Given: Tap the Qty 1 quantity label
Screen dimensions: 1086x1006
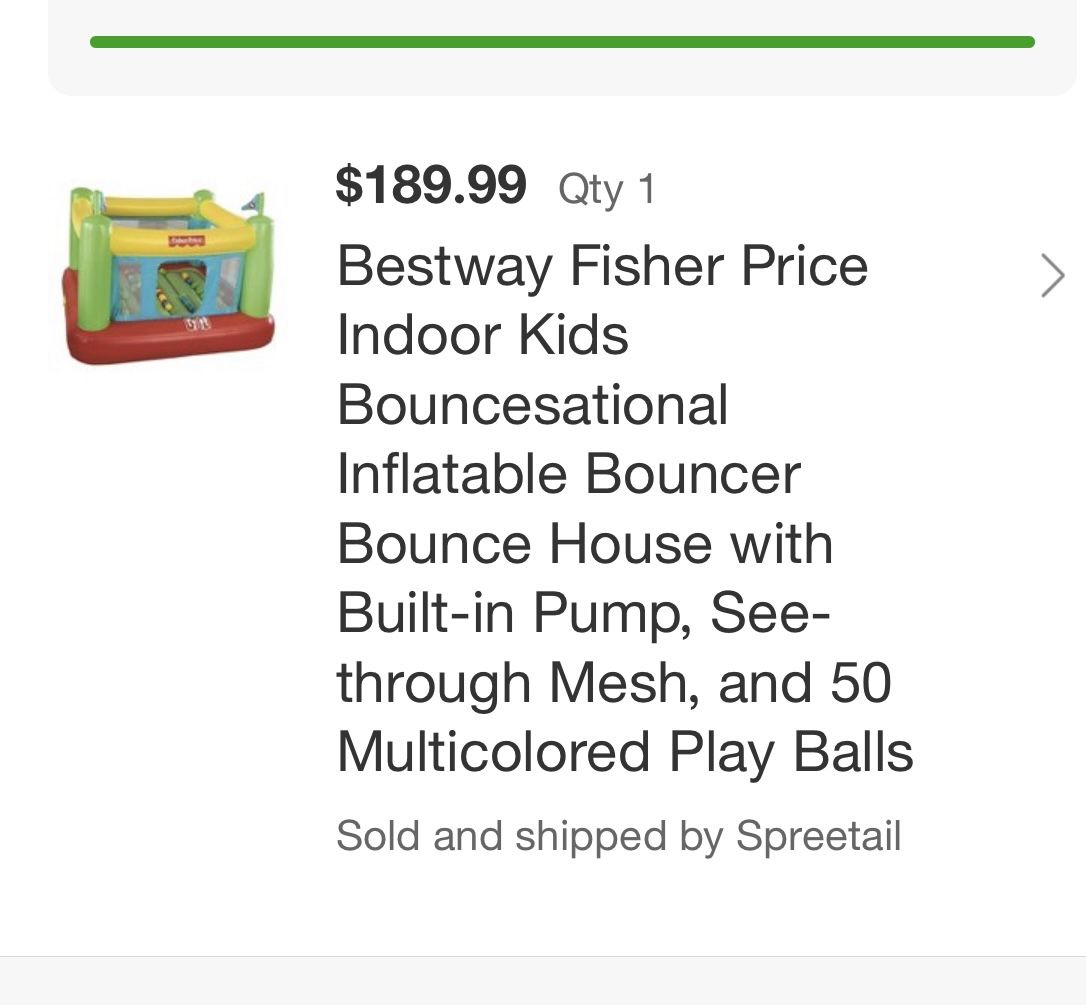Looking at the screenshot, I should [607, 189].
